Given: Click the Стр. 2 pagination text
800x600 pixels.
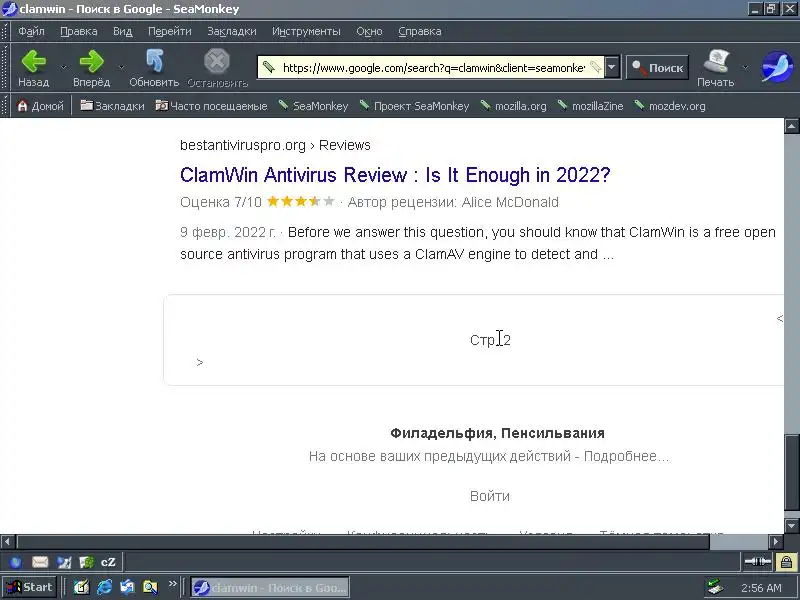Looking at the screenshot, I should coord(490,340).
